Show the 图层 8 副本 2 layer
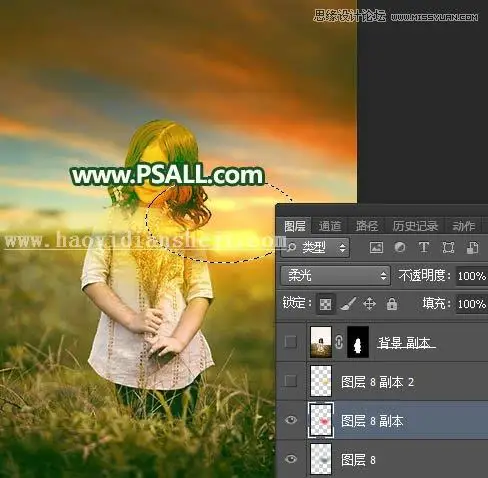Viewport: 488px width, 478px height. (x=291, y=381)
